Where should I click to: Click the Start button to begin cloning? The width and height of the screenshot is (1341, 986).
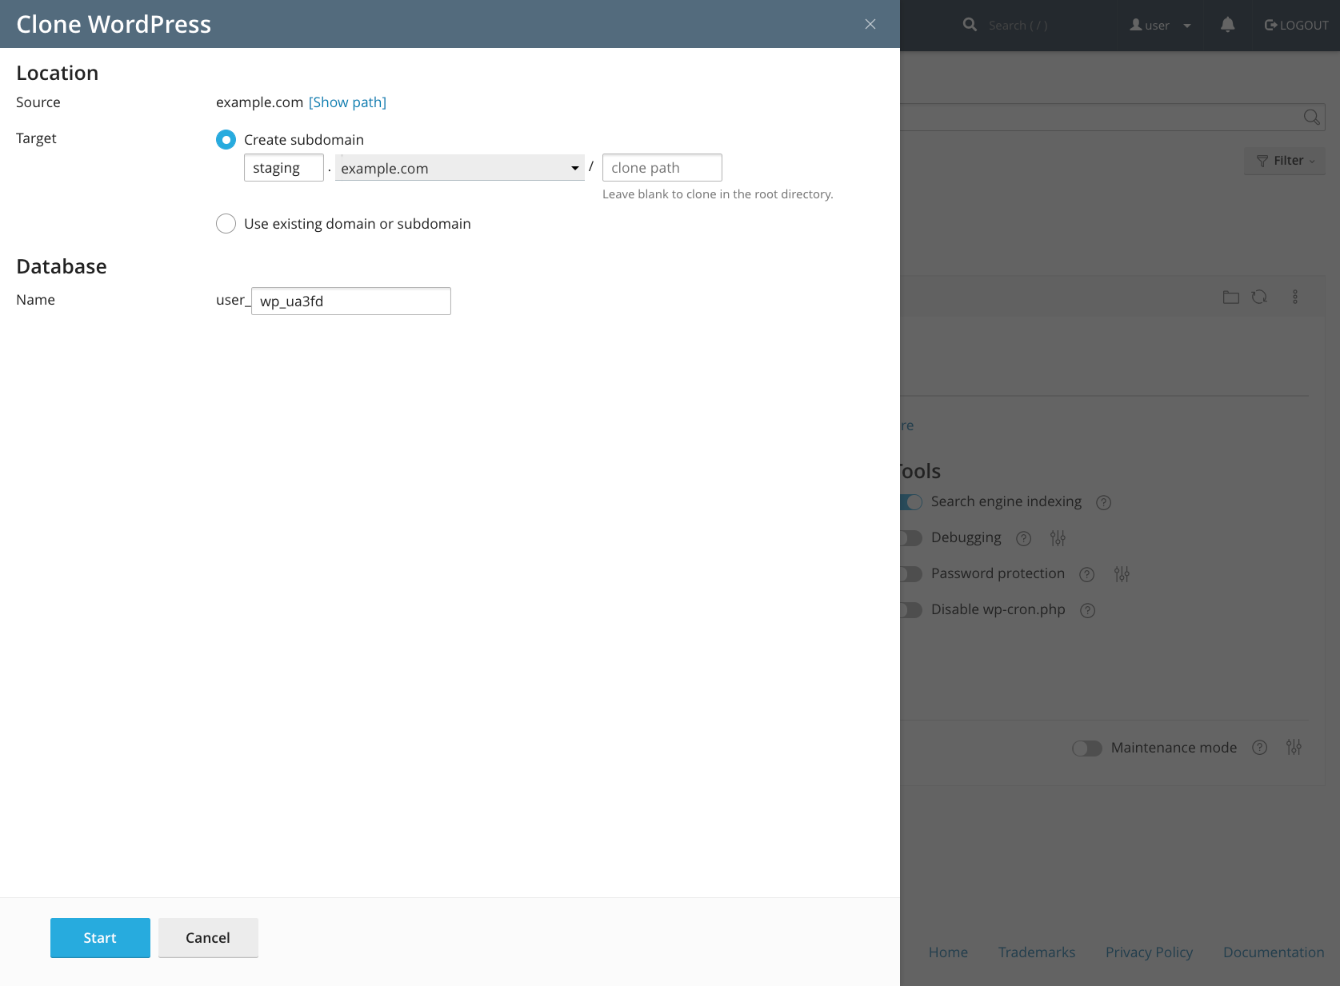pyautogui.click(x=99, y=937)
